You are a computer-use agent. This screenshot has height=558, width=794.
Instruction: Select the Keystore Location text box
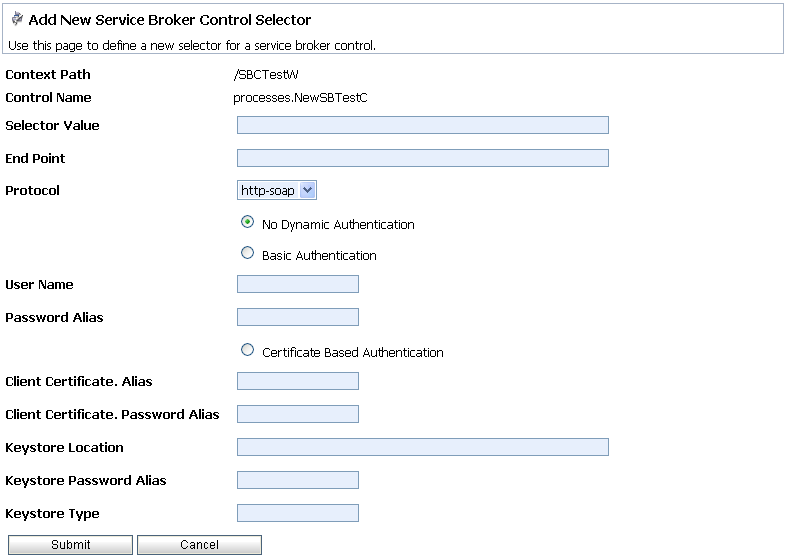(x=423, y=447)
